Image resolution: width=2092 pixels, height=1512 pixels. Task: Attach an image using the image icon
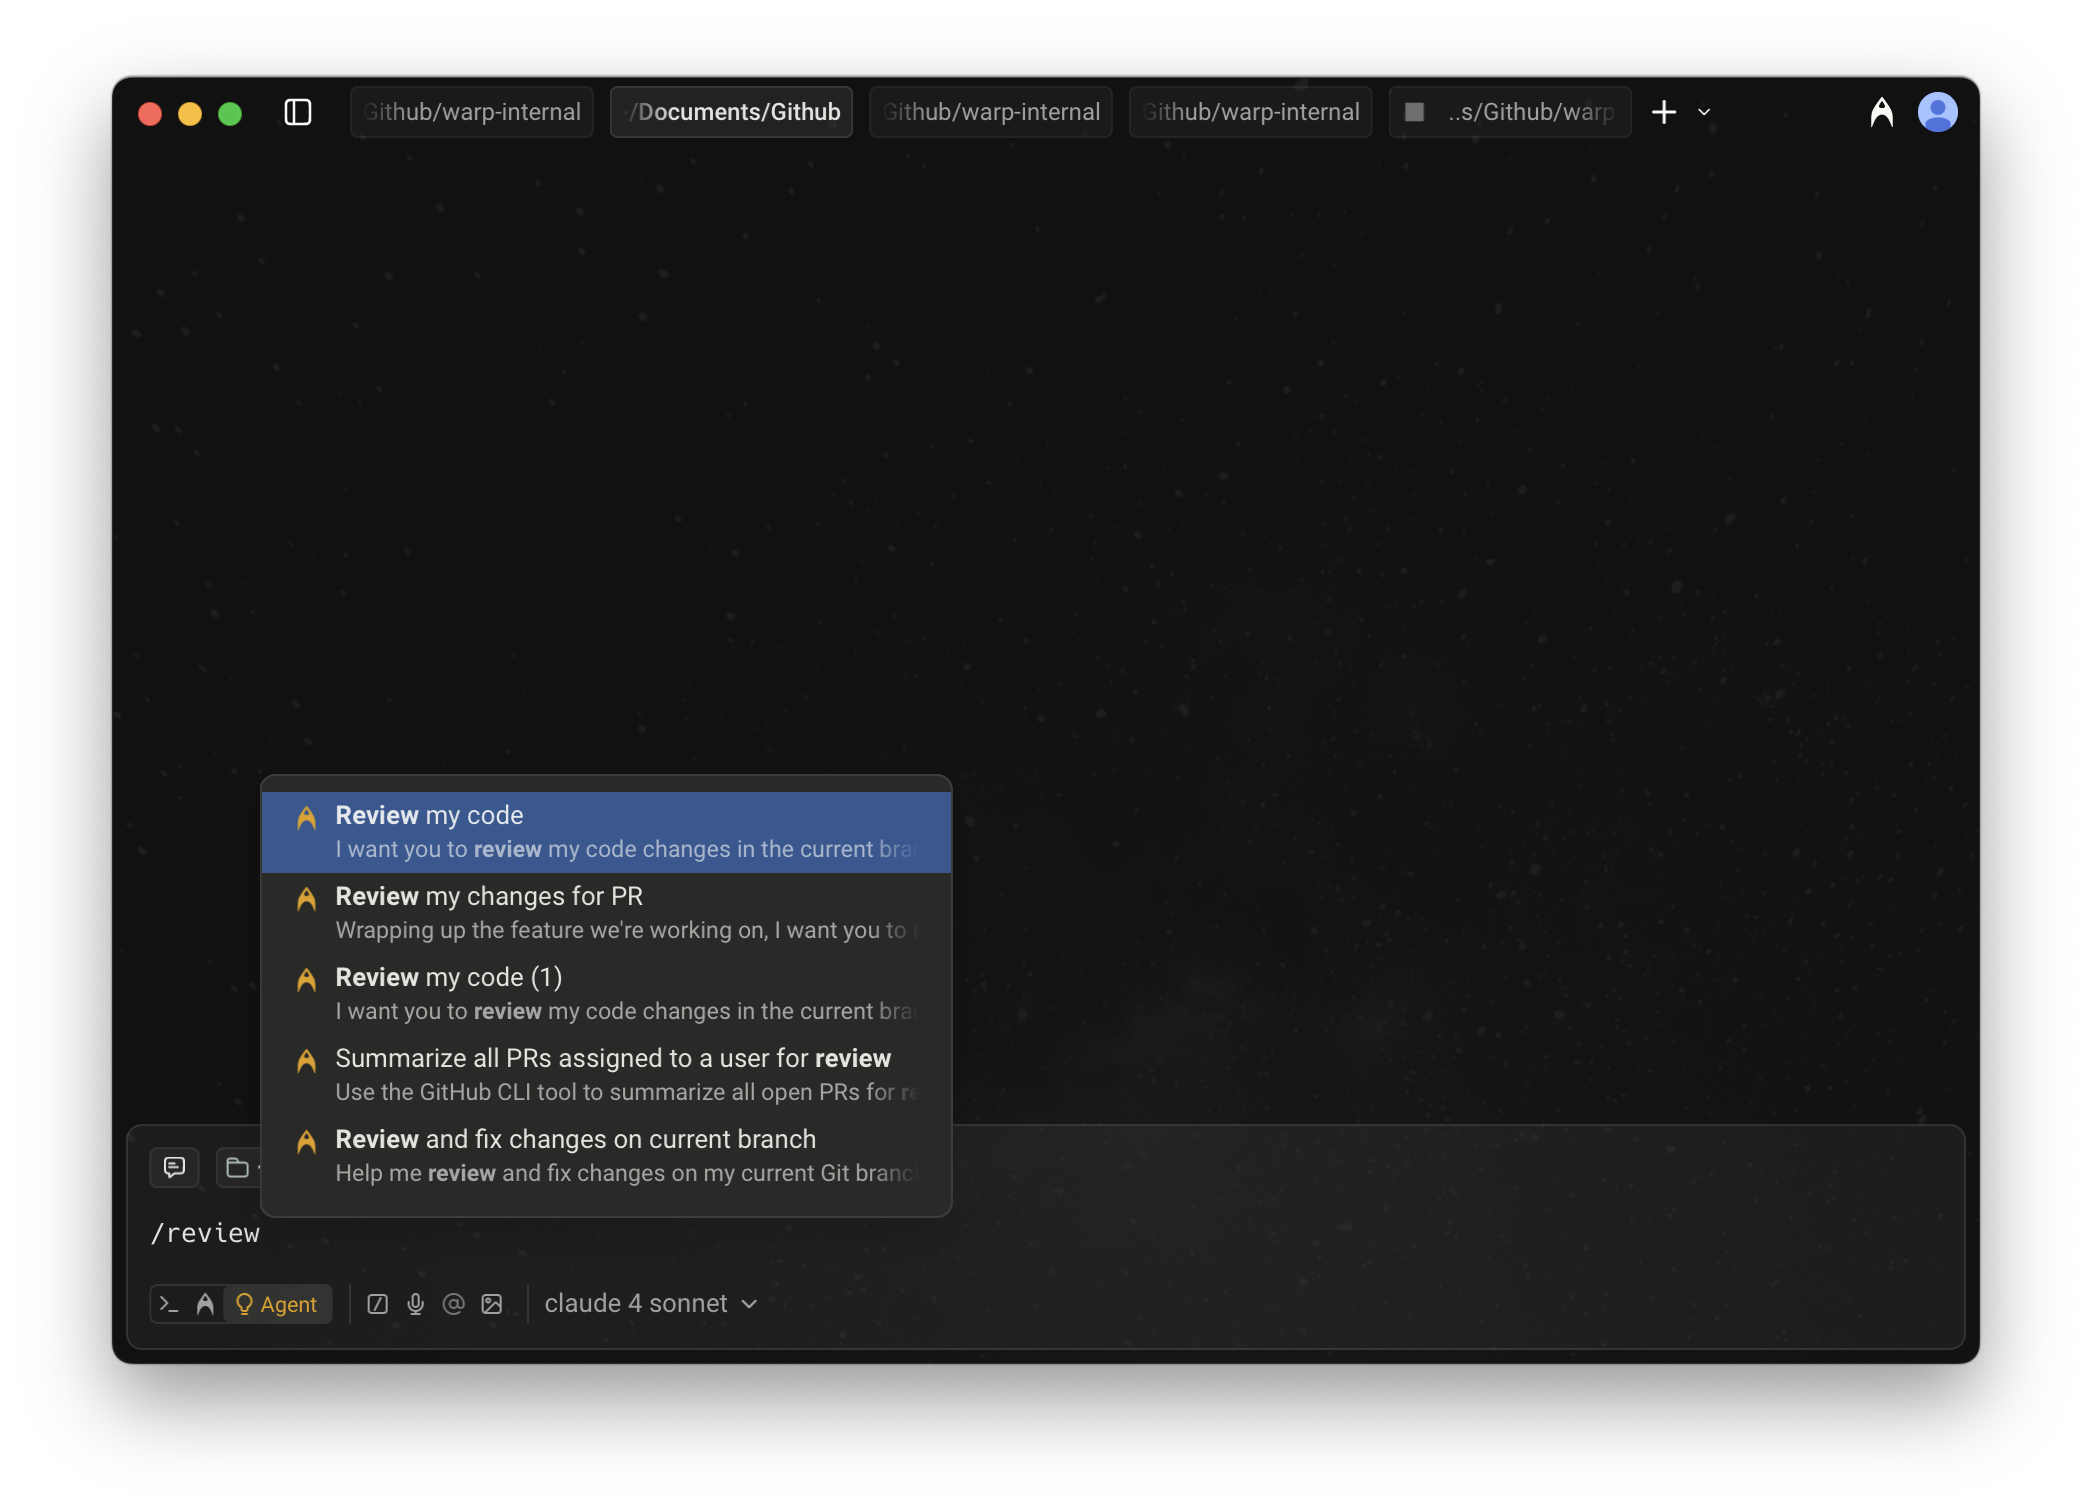(x=492, y=1304)
